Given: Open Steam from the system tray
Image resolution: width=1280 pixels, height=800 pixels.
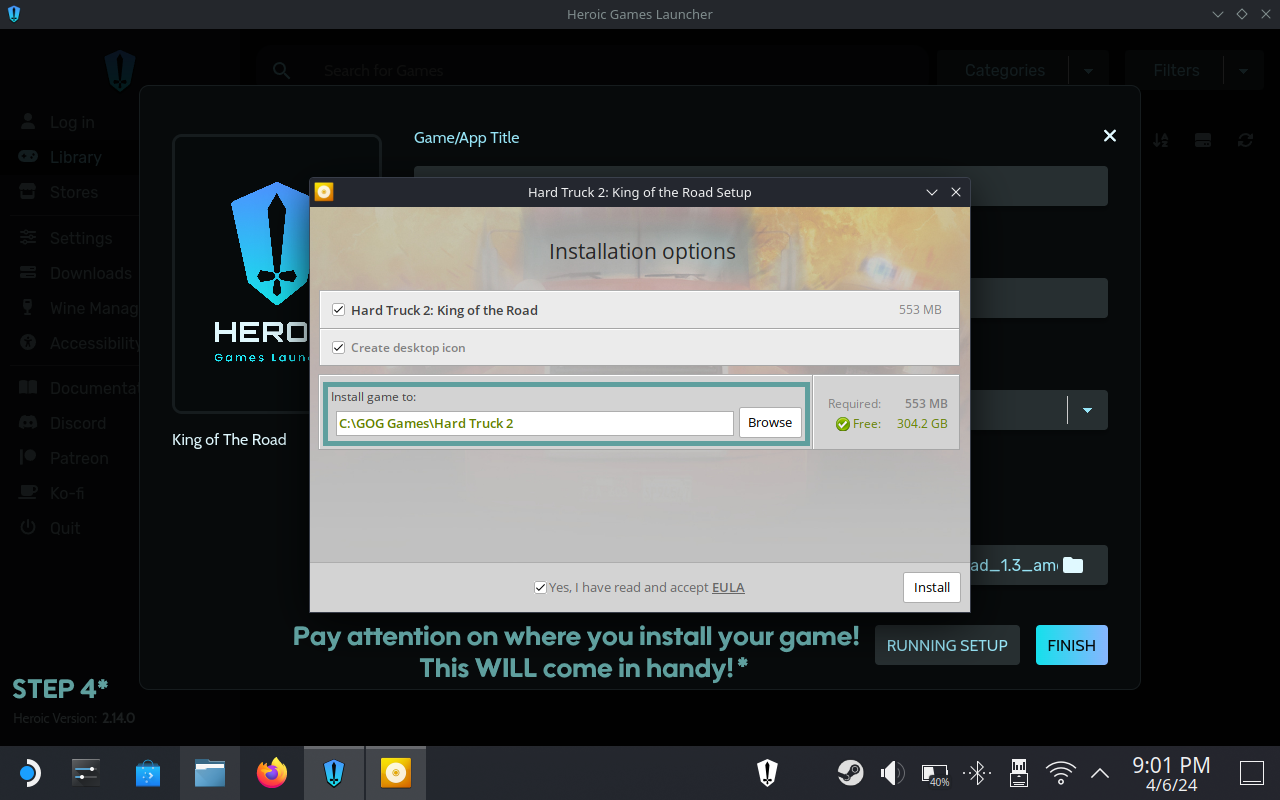Looking at the screenshot, I should click(x=850, y=772).
